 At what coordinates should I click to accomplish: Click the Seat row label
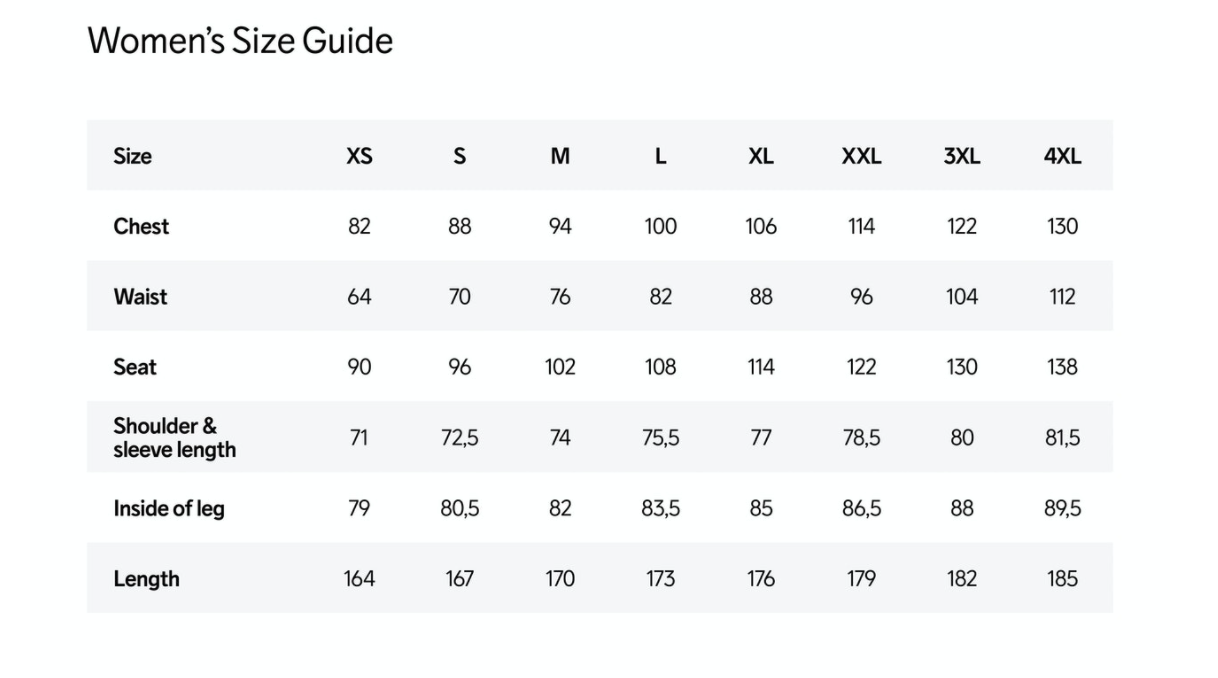pos(135,367)
